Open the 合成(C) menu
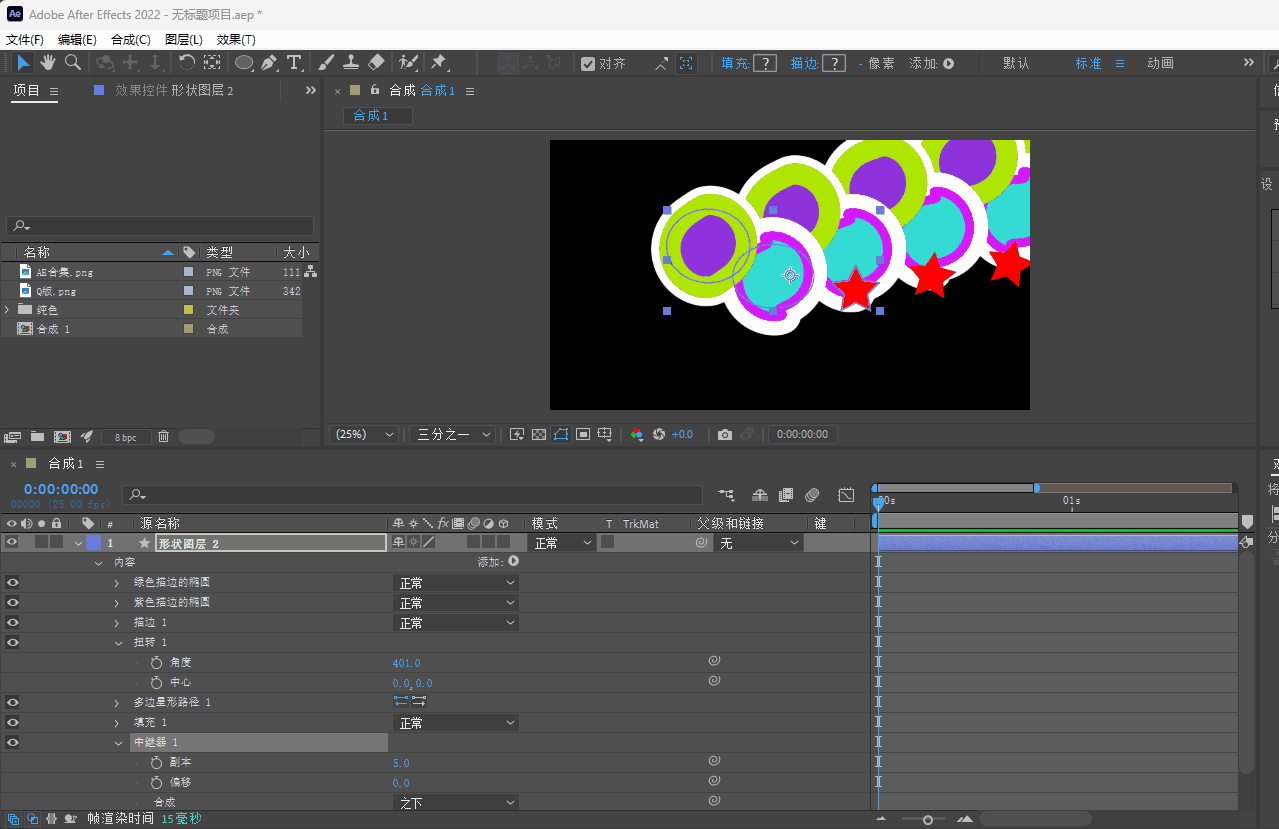This screenshot has height=829, width=1279. point(131,40)
